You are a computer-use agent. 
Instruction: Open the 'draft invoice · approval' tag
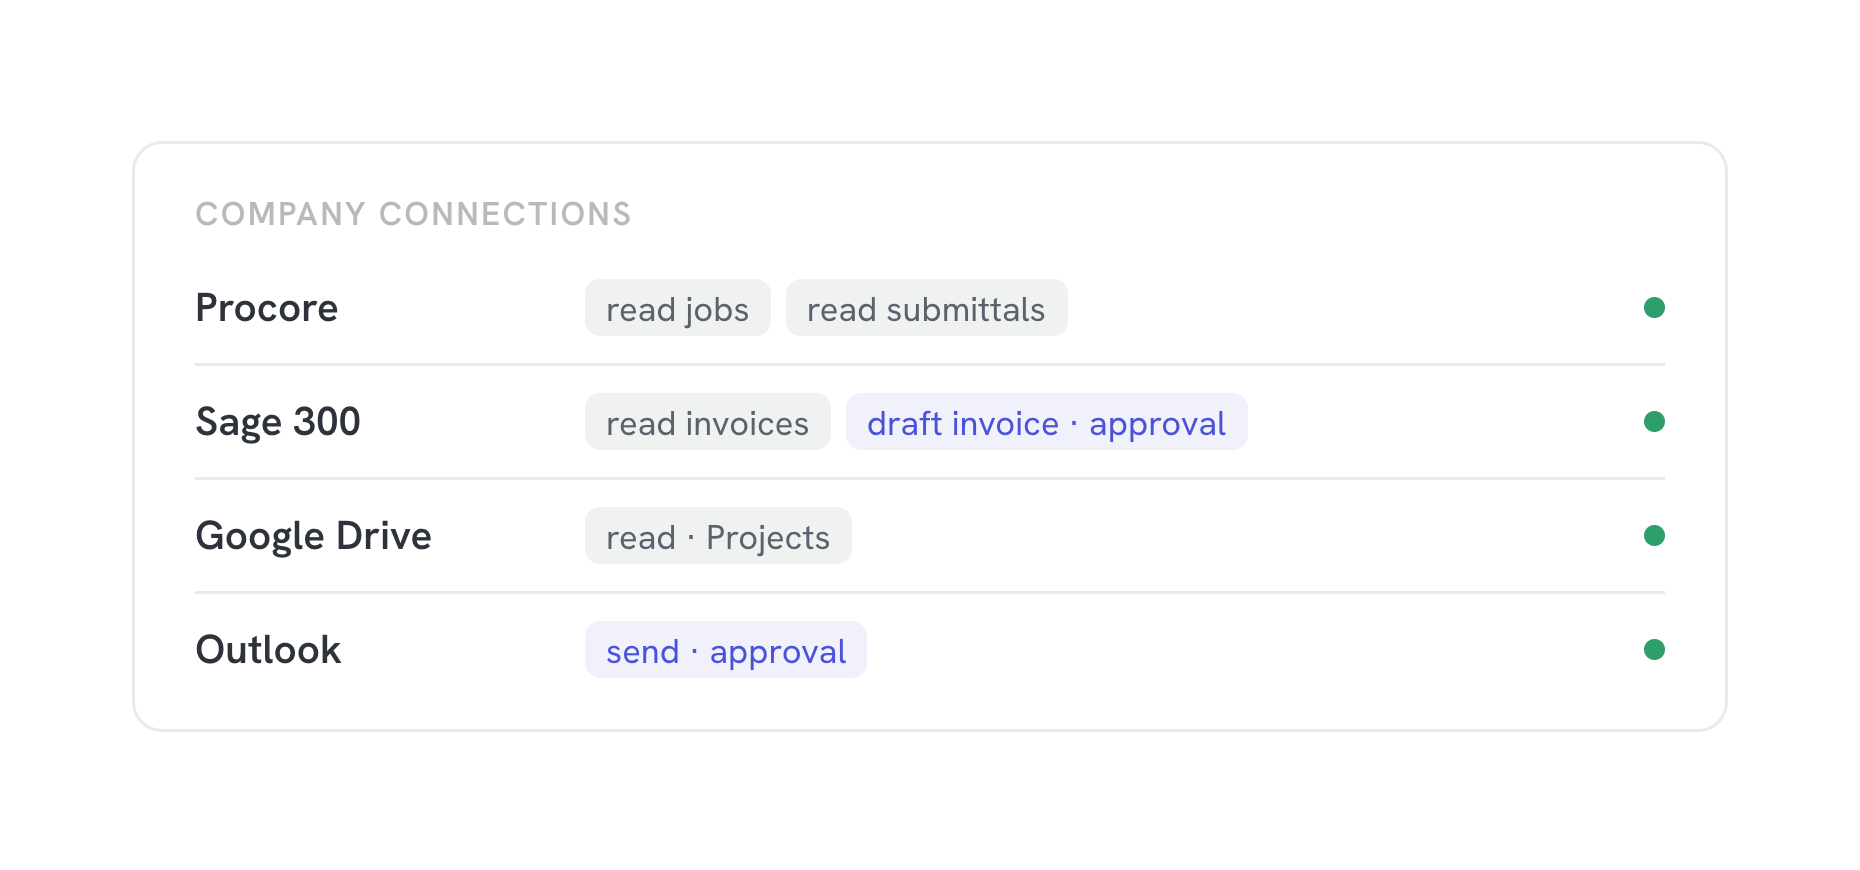click(1046, 422)
